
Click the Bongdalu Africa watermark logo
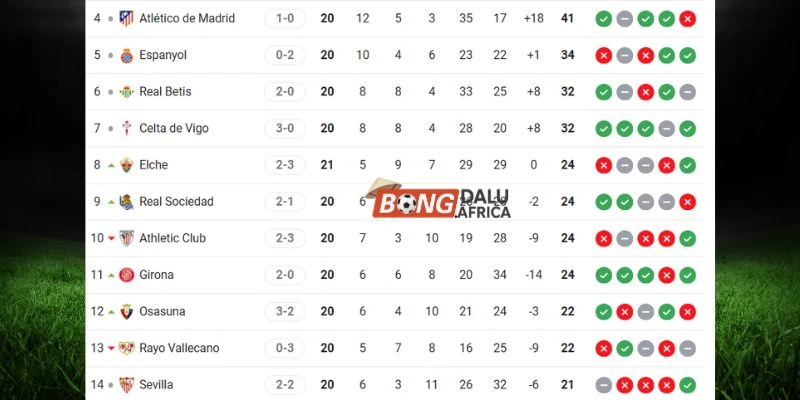click(x=440, y=203)
